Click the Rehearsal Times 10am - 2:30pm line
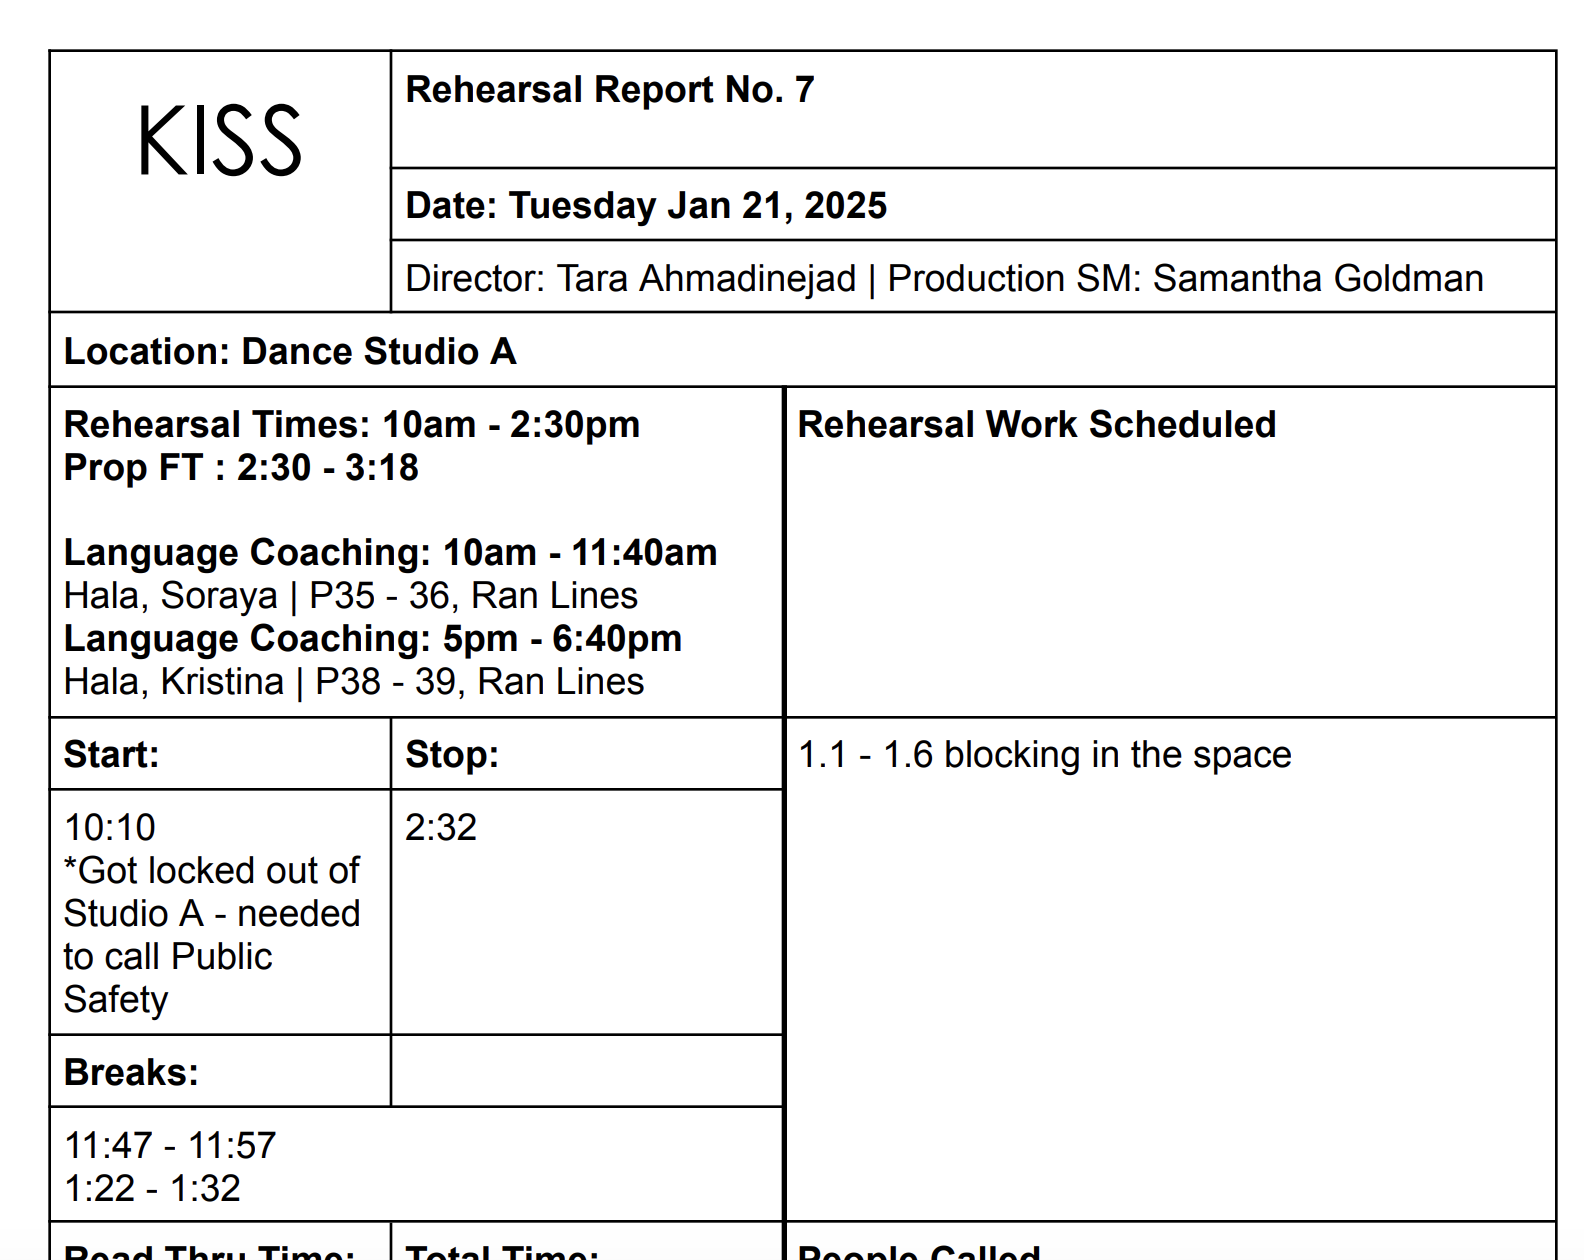The width and height of the screenshot is (1584, 1260). (352, 424)
